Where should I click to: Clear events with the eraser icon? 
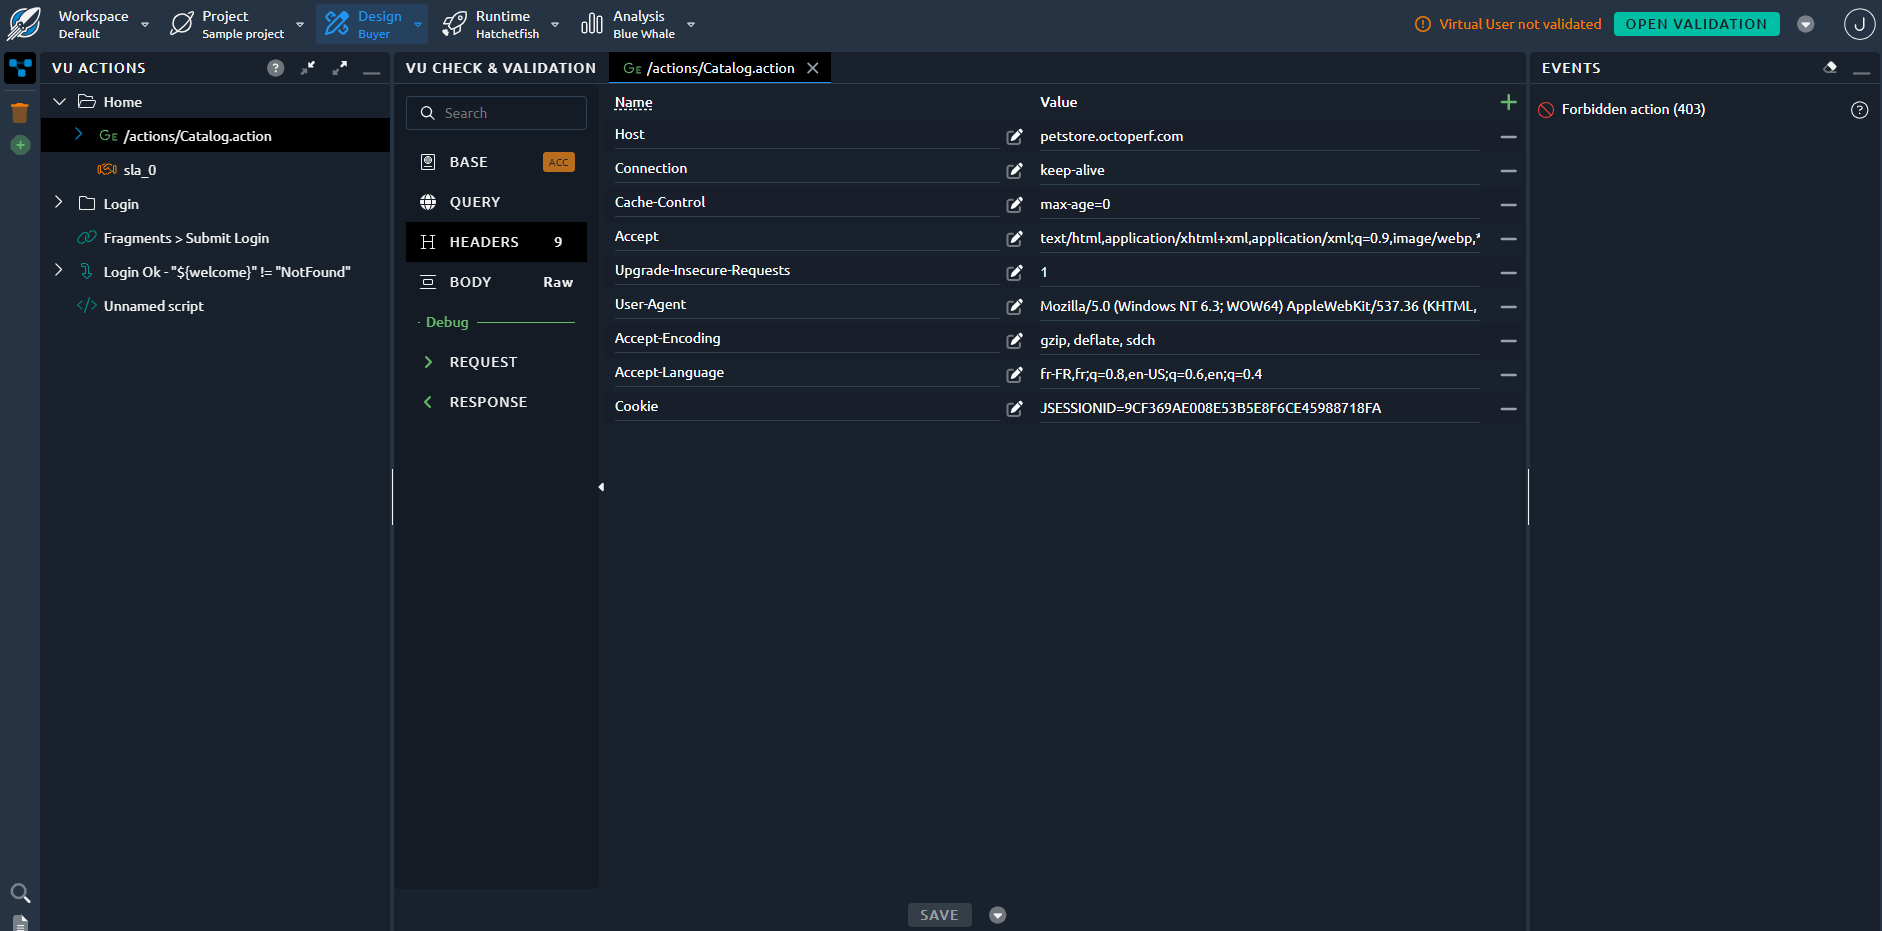pos(1830,67)
